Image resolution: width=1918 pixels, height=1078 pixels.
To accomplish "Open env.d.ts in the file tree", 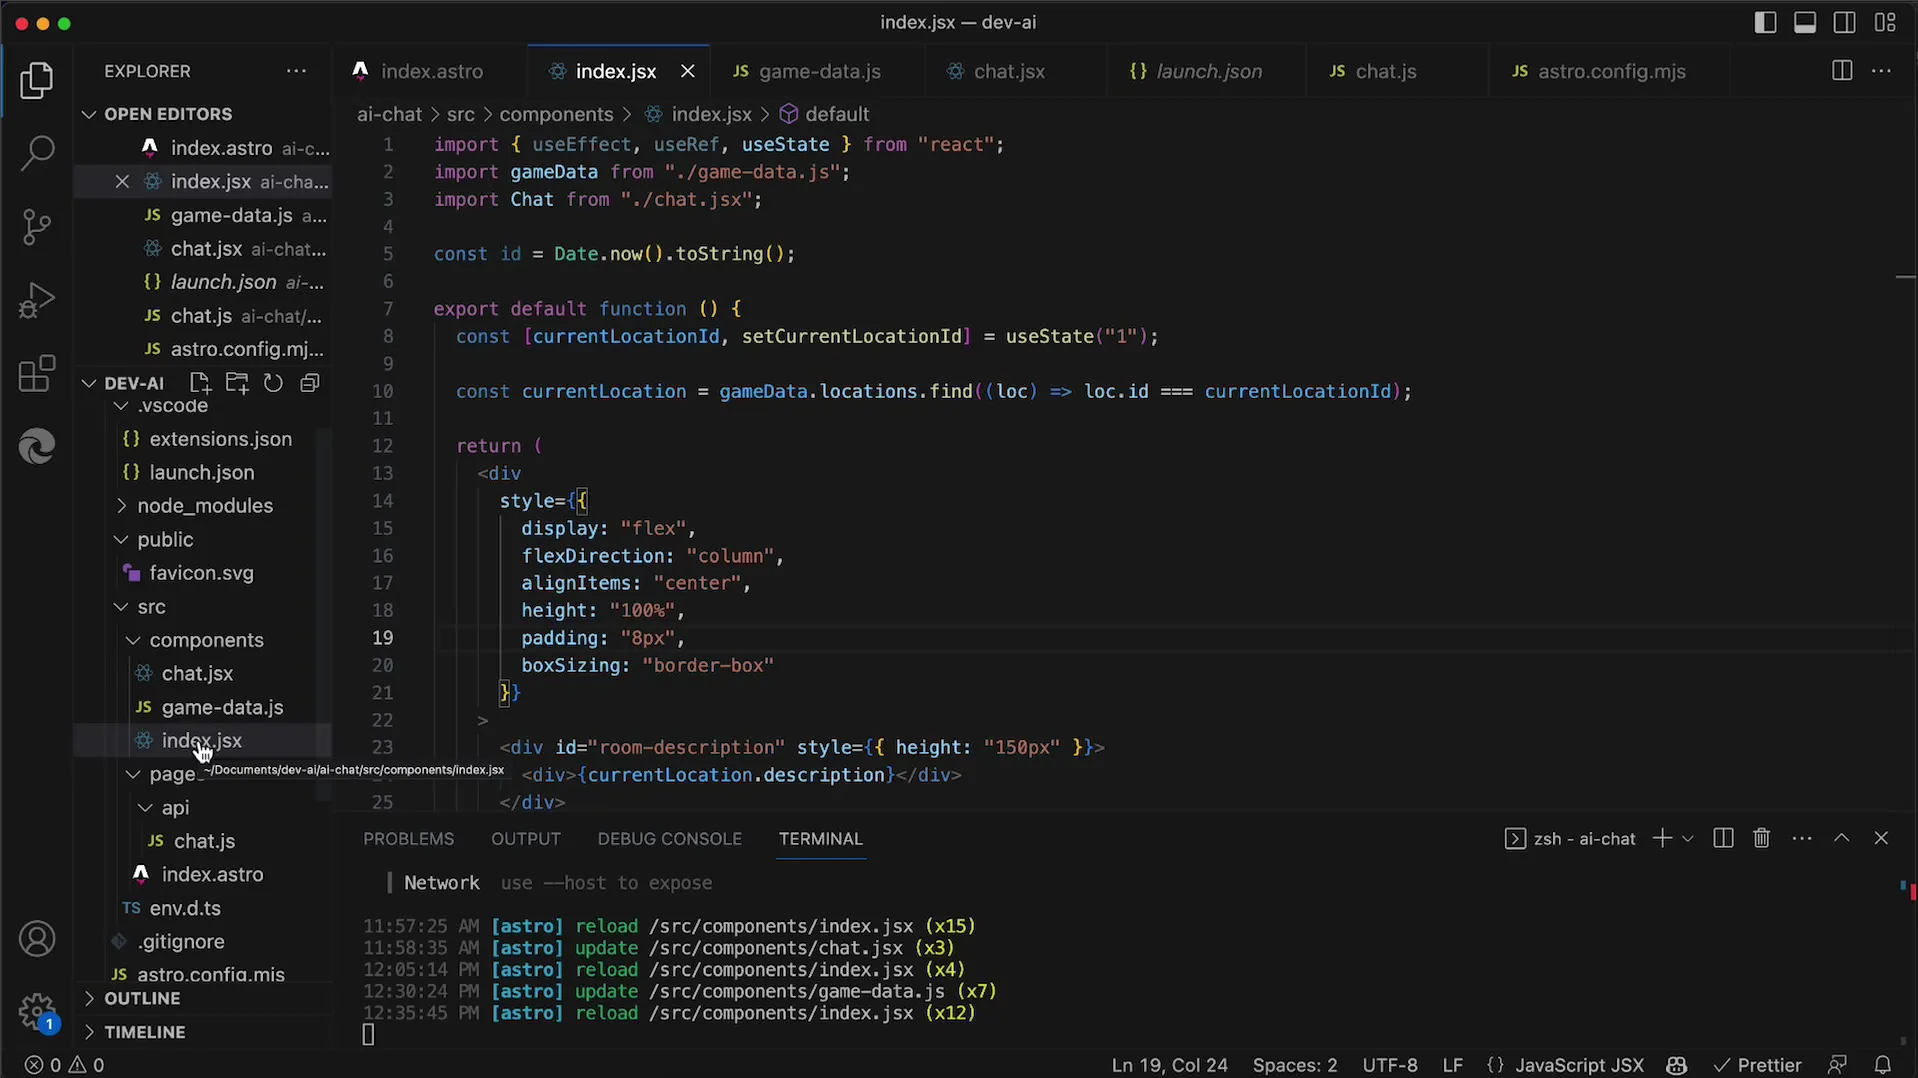I will pos(185,909).
